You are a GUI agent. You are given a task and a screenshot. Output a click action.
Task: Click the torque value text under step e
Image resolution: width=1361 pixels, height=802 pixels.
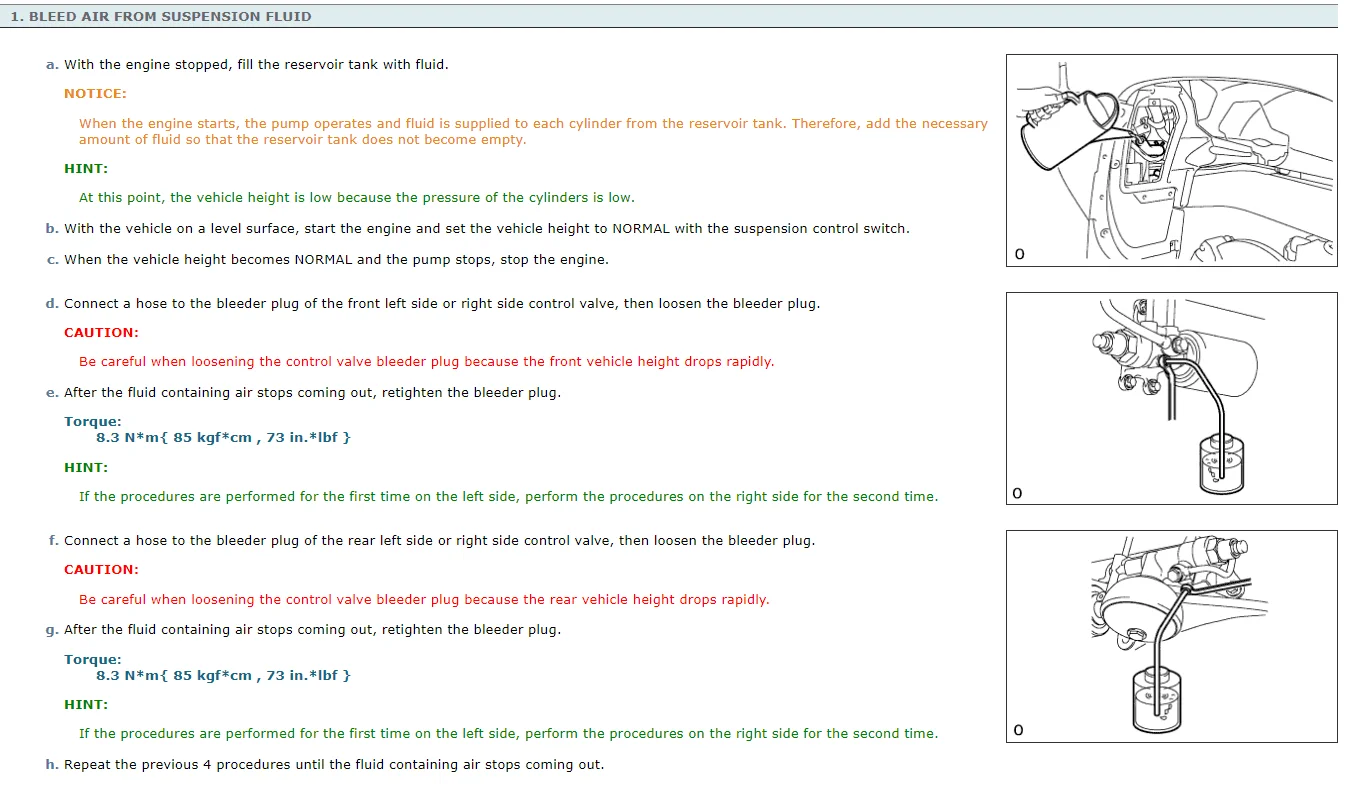pyautogui.click(x=223, y=438)
